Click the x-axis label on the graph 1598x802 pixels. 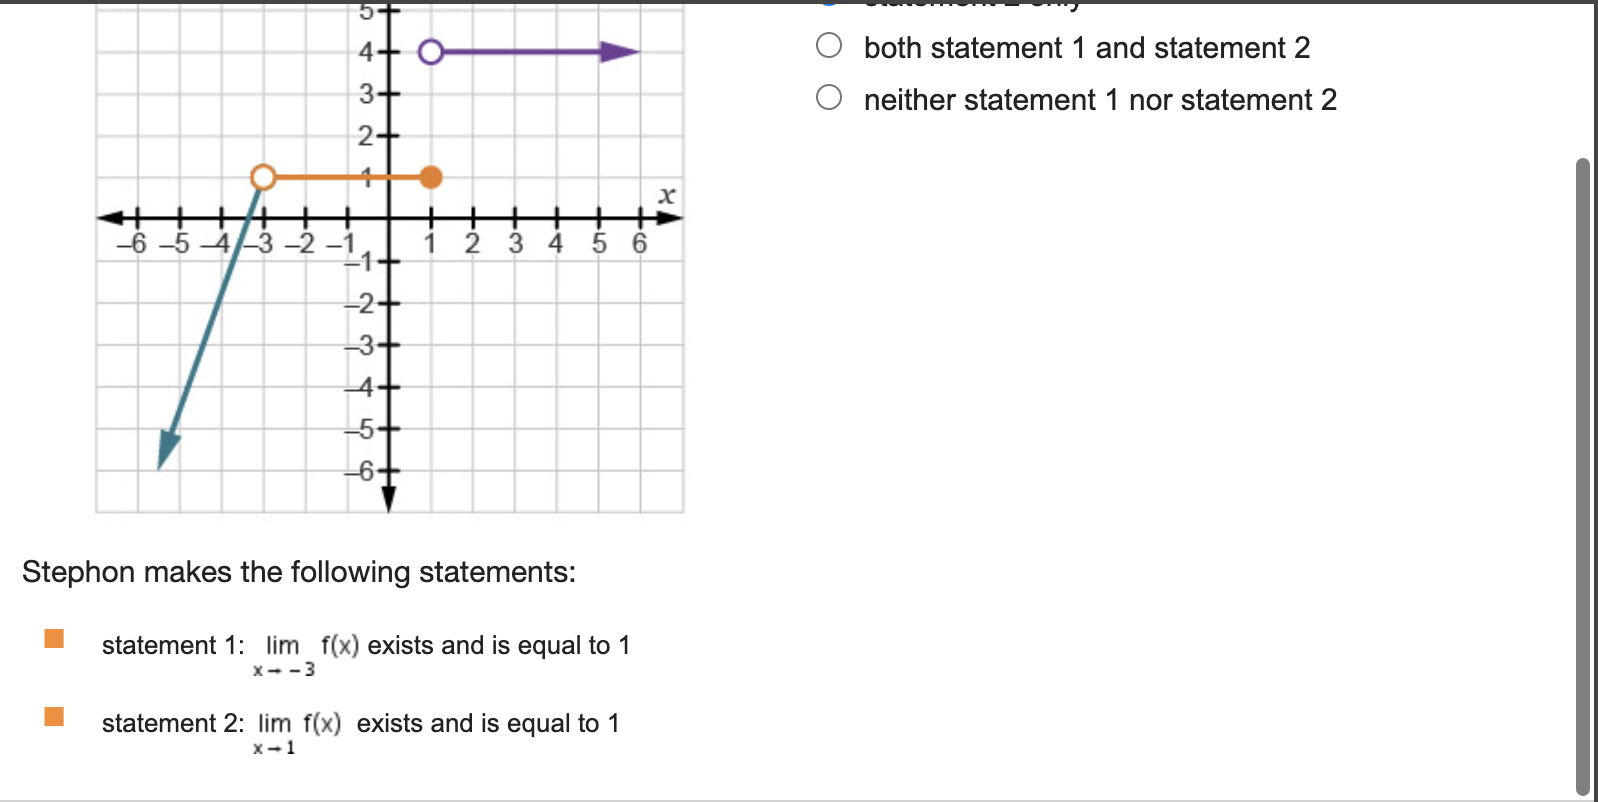tap(666, 196)
